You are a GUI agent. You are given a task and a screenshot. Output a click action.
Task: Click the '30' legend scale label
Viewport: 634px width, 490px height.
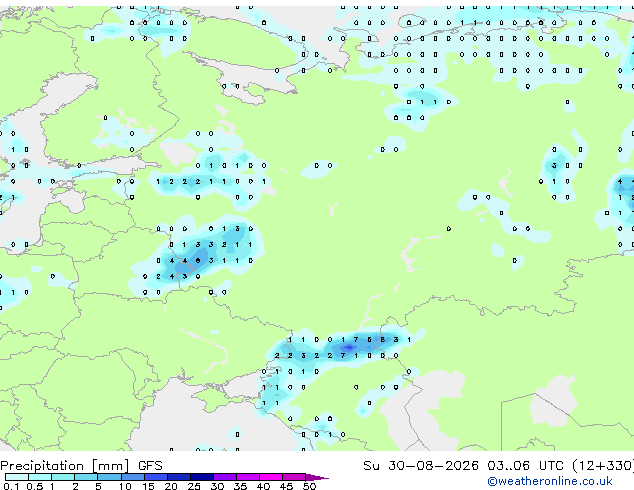click(x=217, y=486)
